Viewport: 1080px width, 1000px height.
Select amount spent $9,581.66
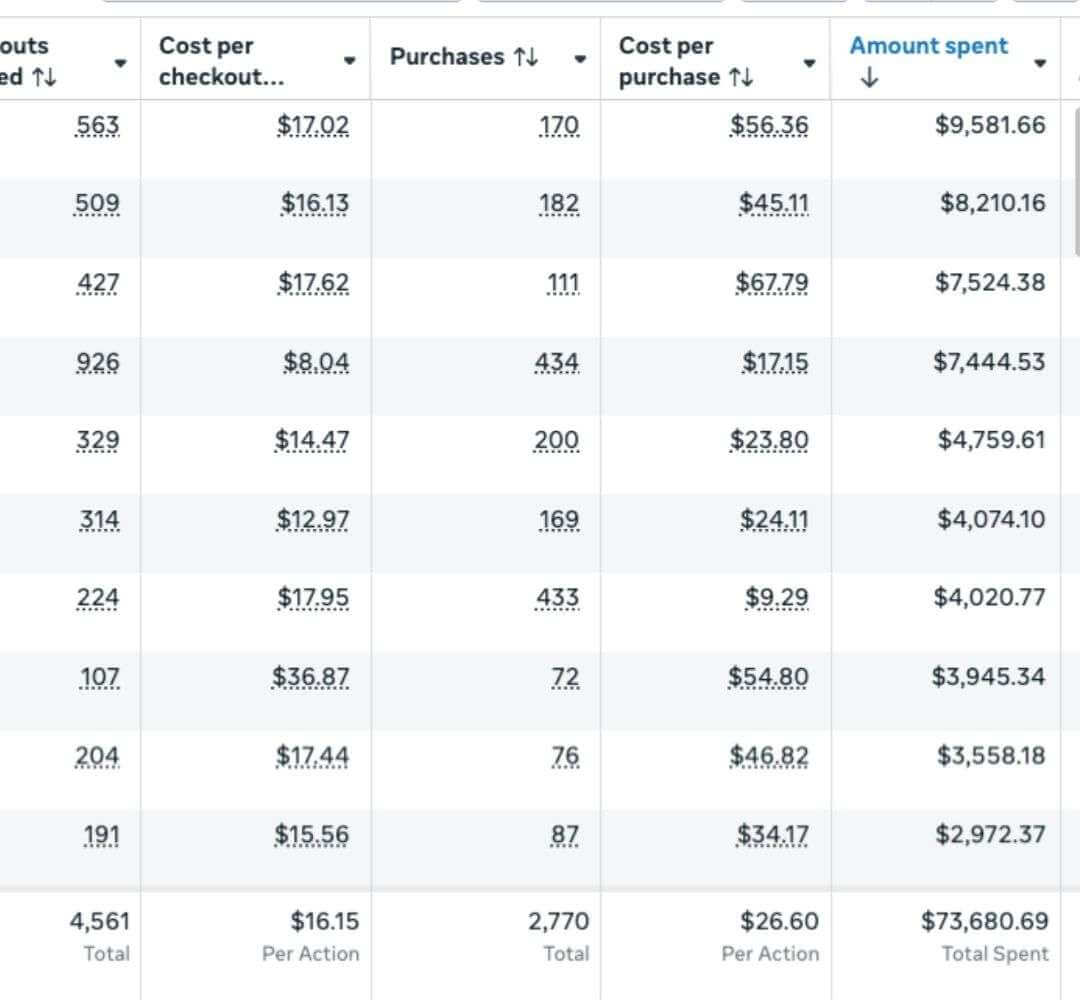pyautogui.click(x=990, y=125)
